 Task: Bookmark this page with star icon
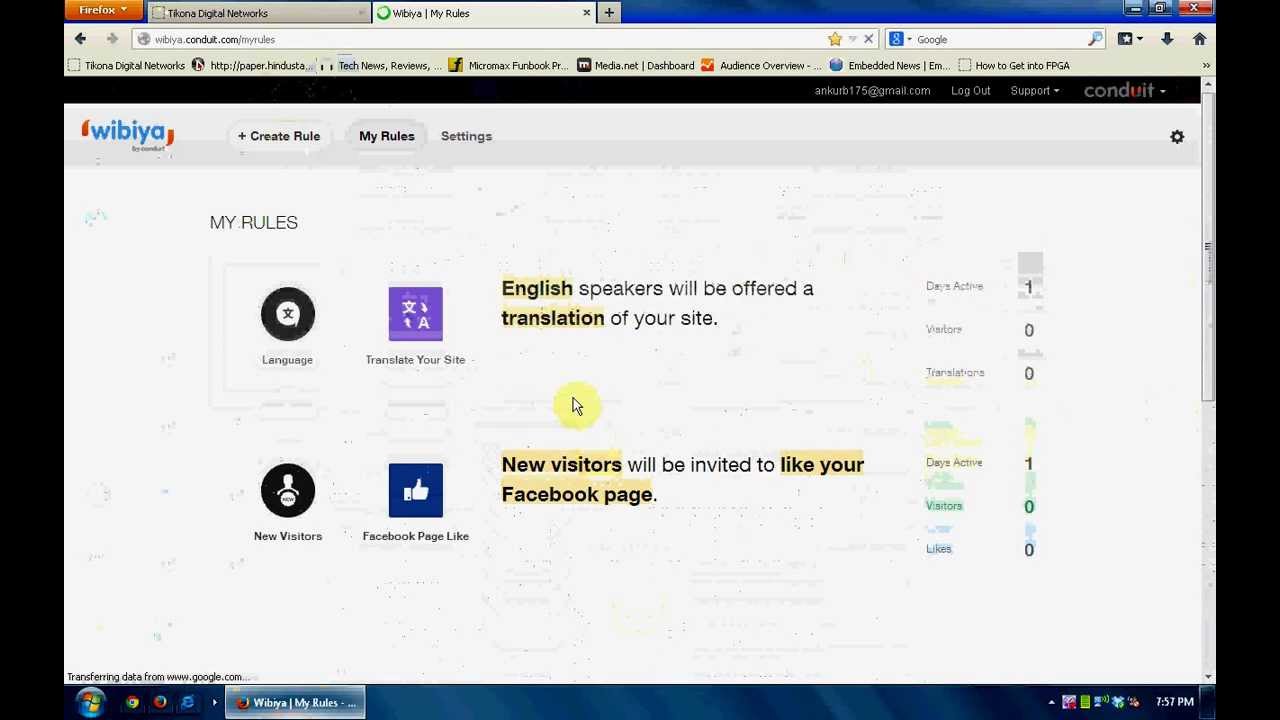pyautogui.click(x=835, y=39)
